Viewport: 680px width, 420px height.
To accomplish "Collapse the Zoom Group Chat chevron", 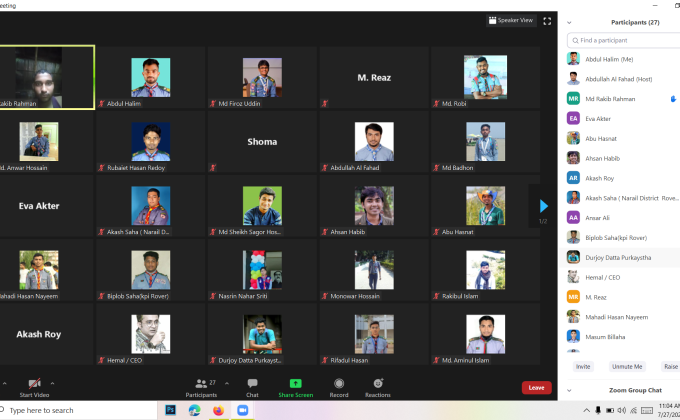I will [x=569, y=390].
